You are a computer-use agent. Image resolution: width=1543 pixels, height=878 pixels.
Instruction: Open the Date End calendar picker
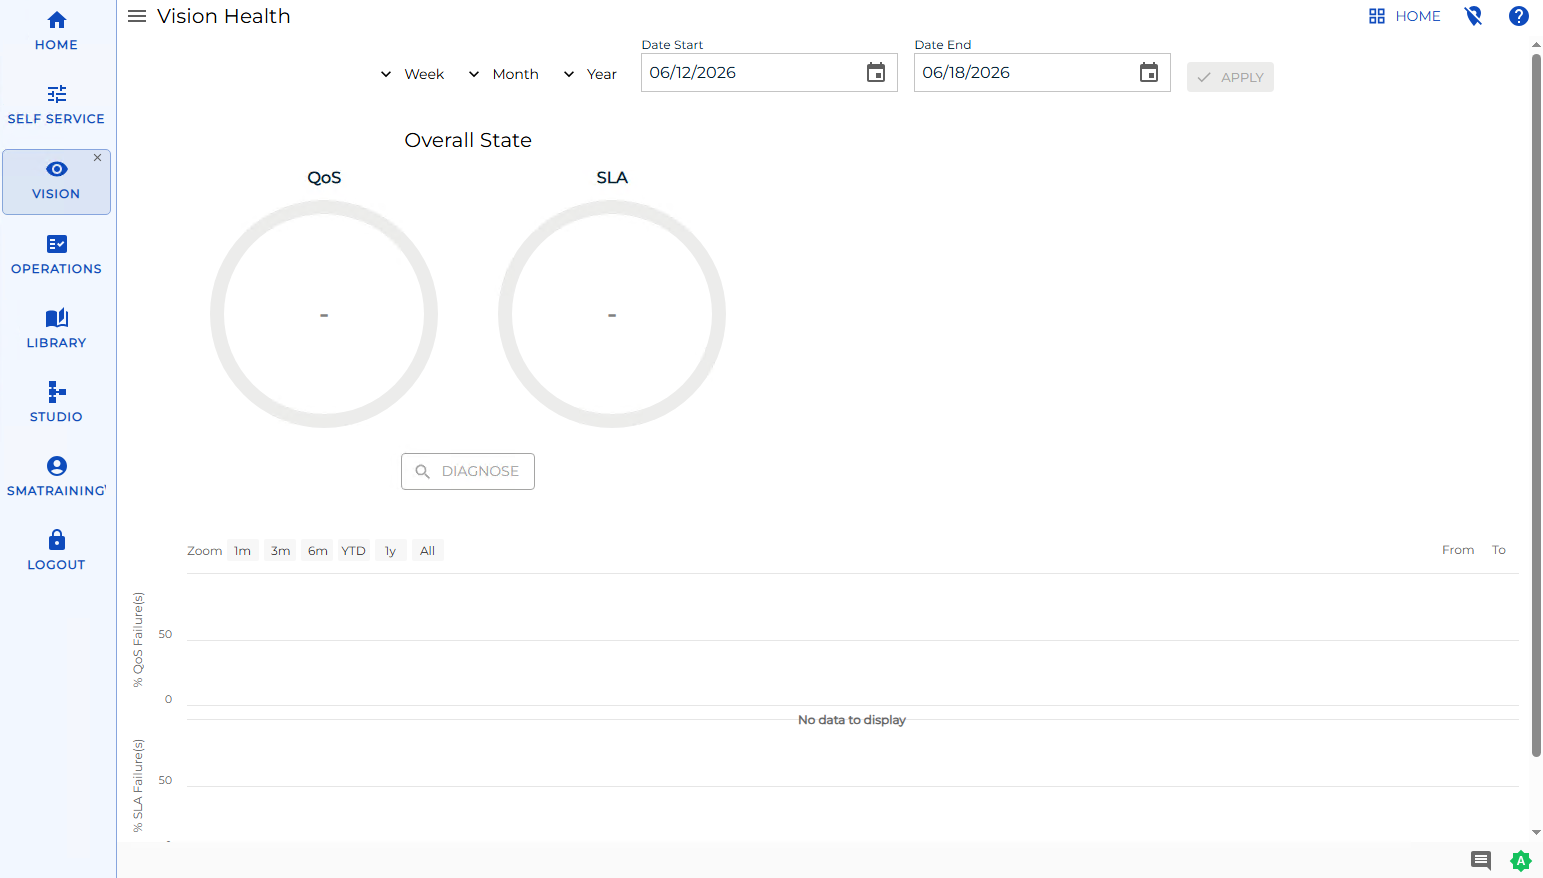[1149, 73]
